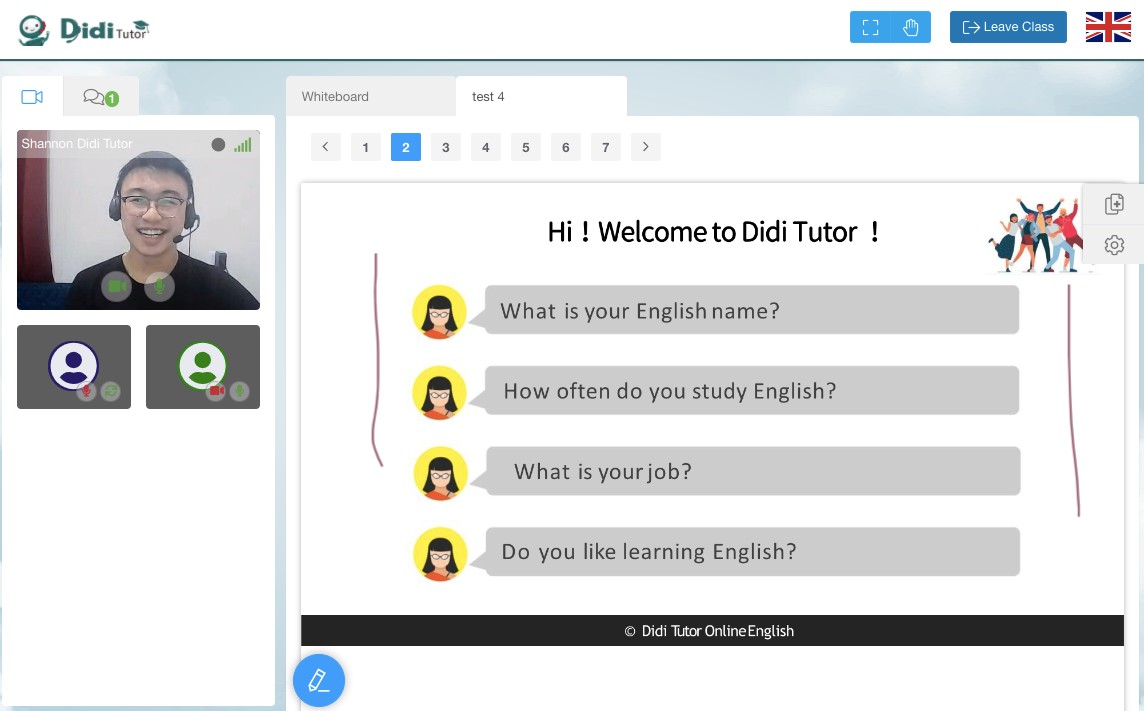Click the tutor's recording status dot
This screenshot has height=711, width=1144.
(218, 144)
